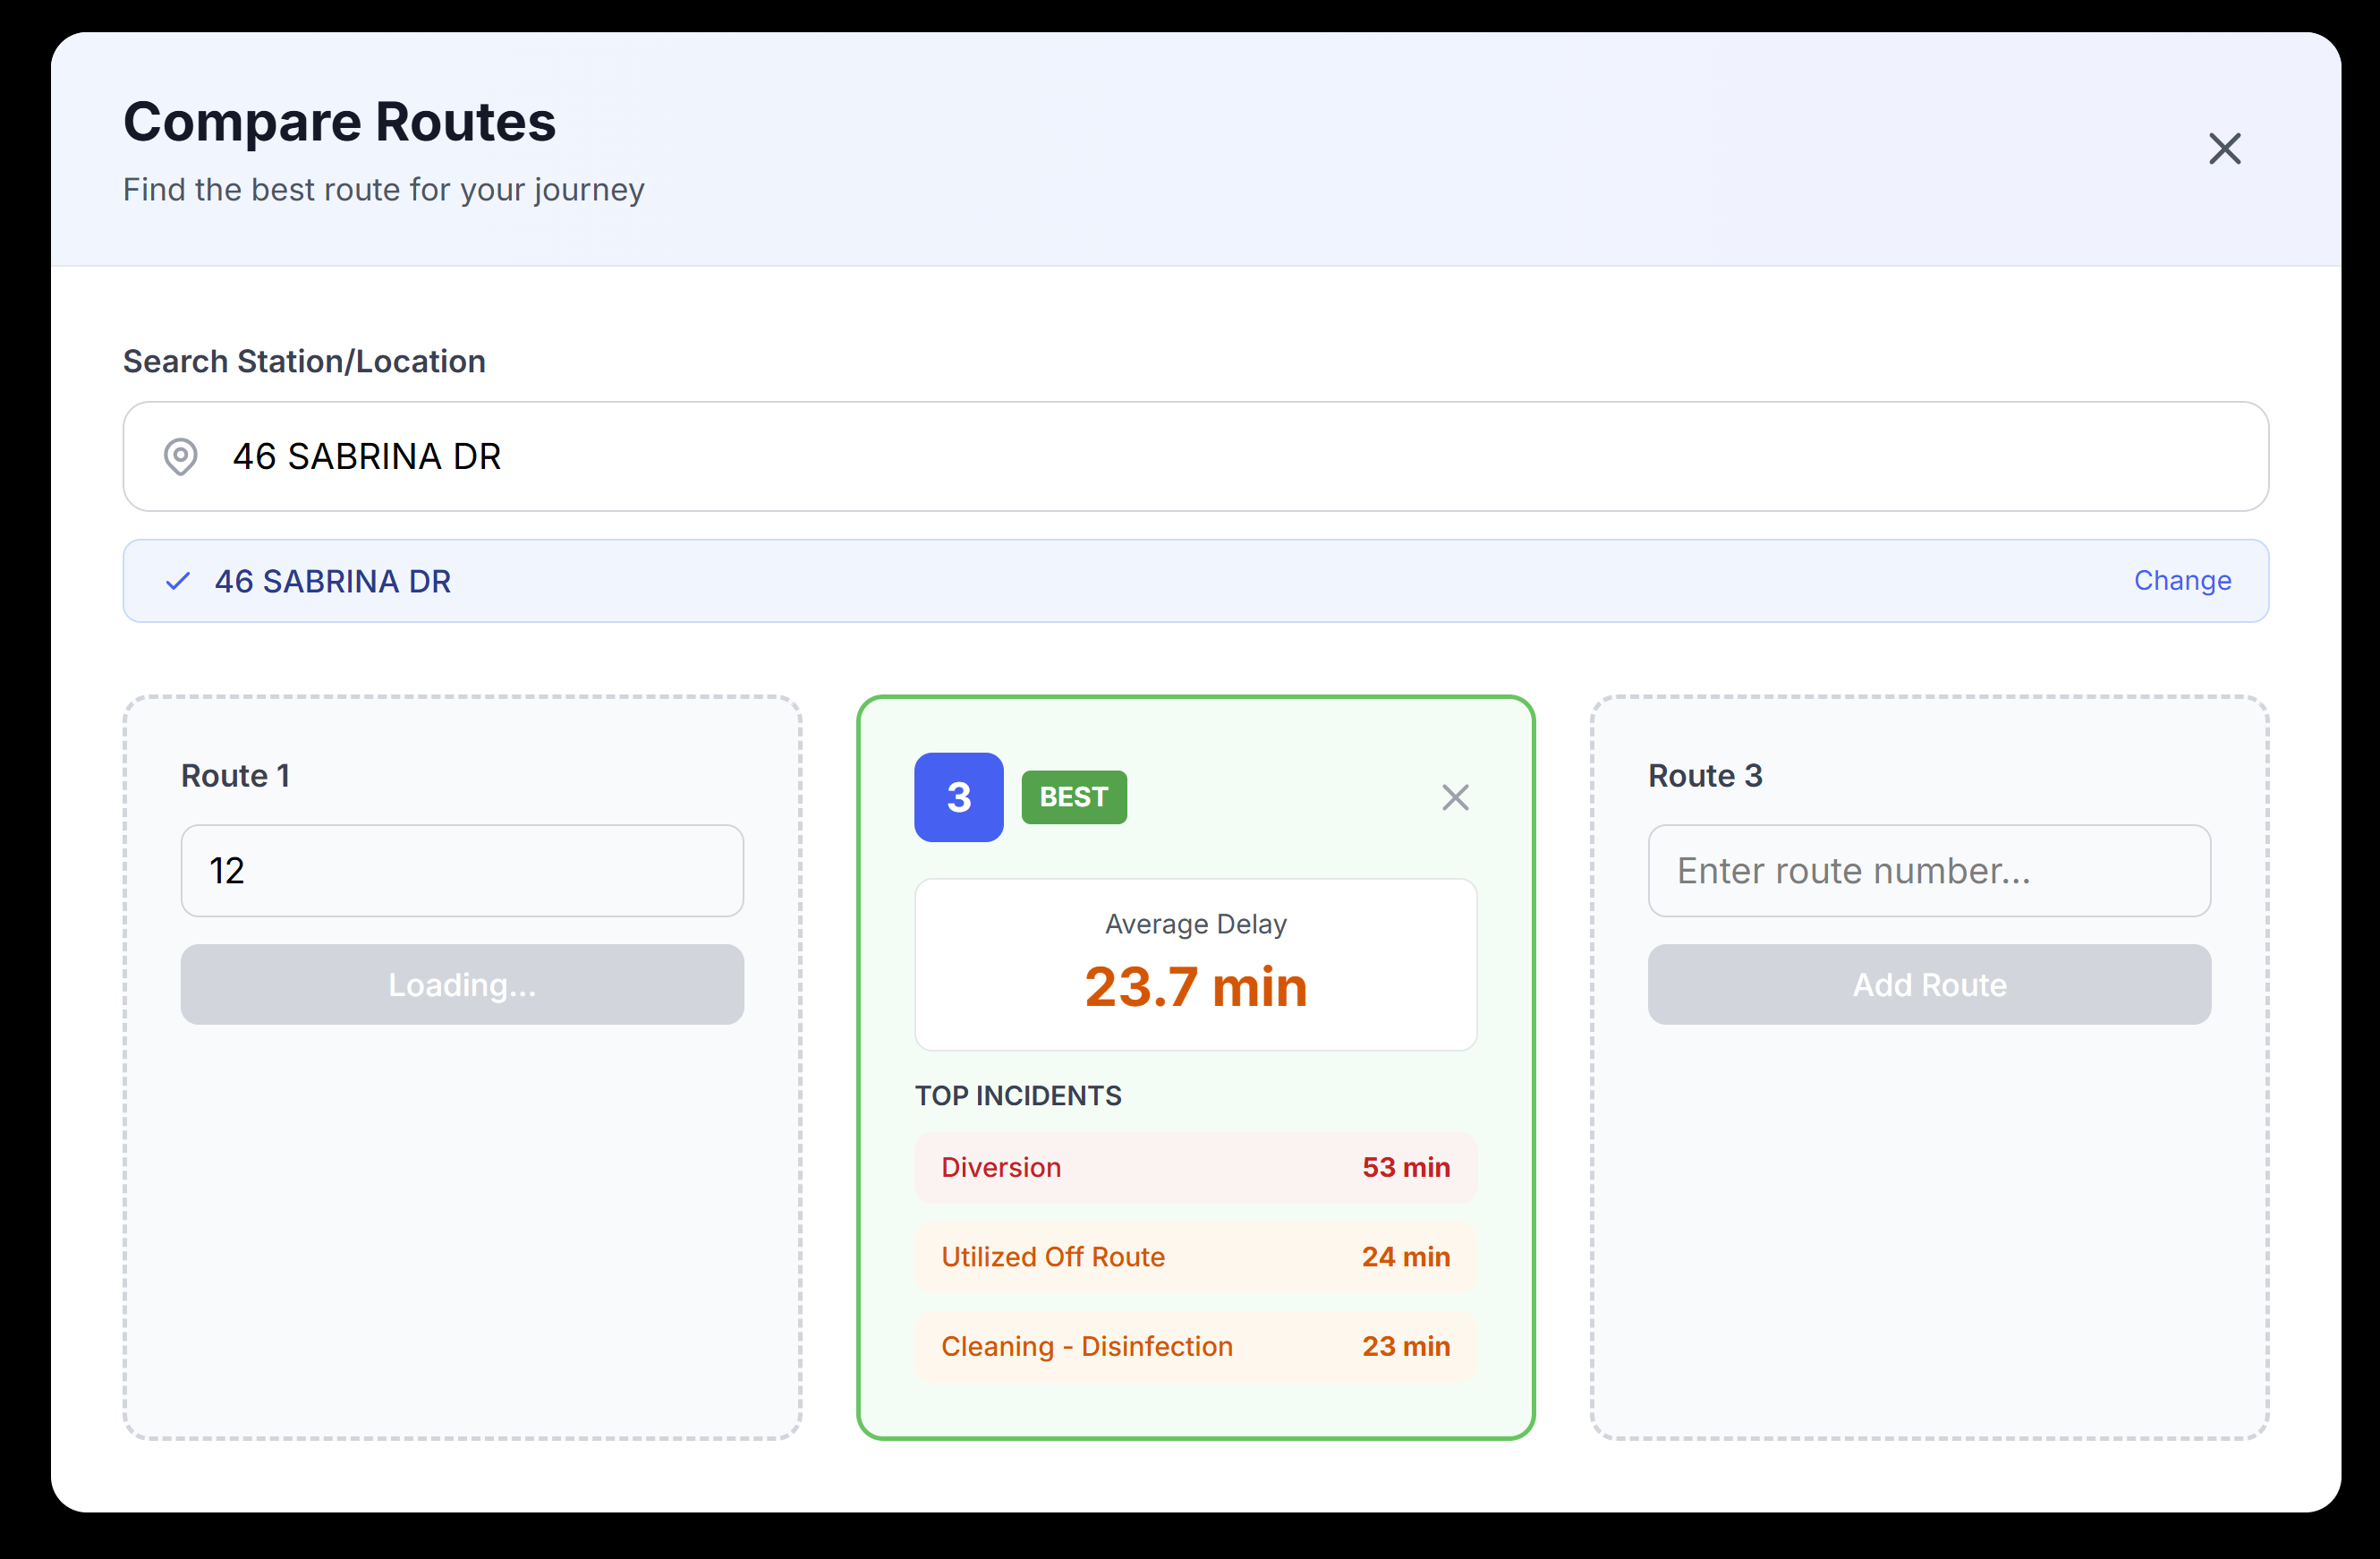The width and height of the screenshot is (2380, 1559).
Task: Click the Compare Routes title text
Action: point(339,122)
